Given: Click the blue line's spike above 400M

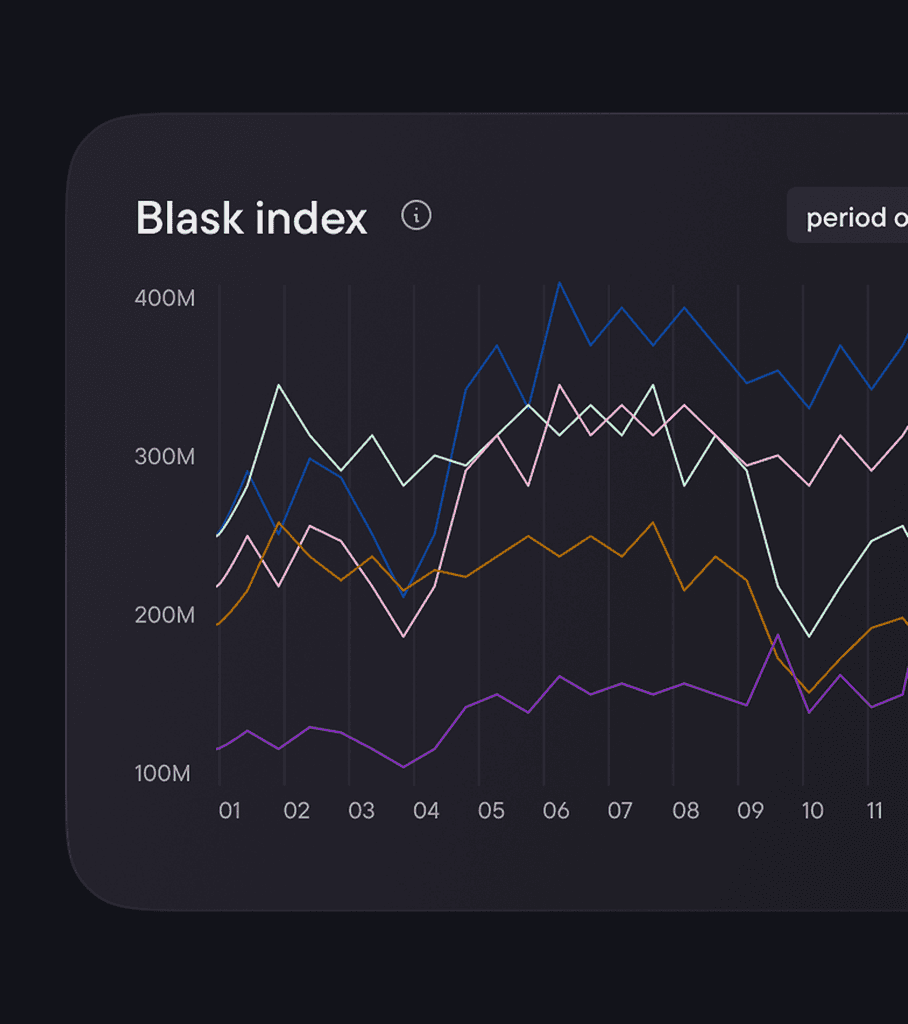Looking at the screenshot, I should coord(561,284).
